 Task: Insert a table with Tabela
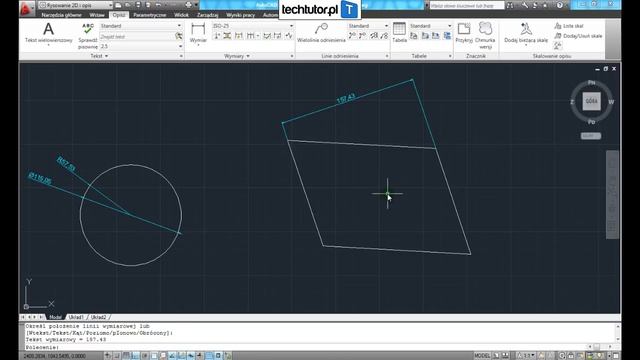point(399,33)
